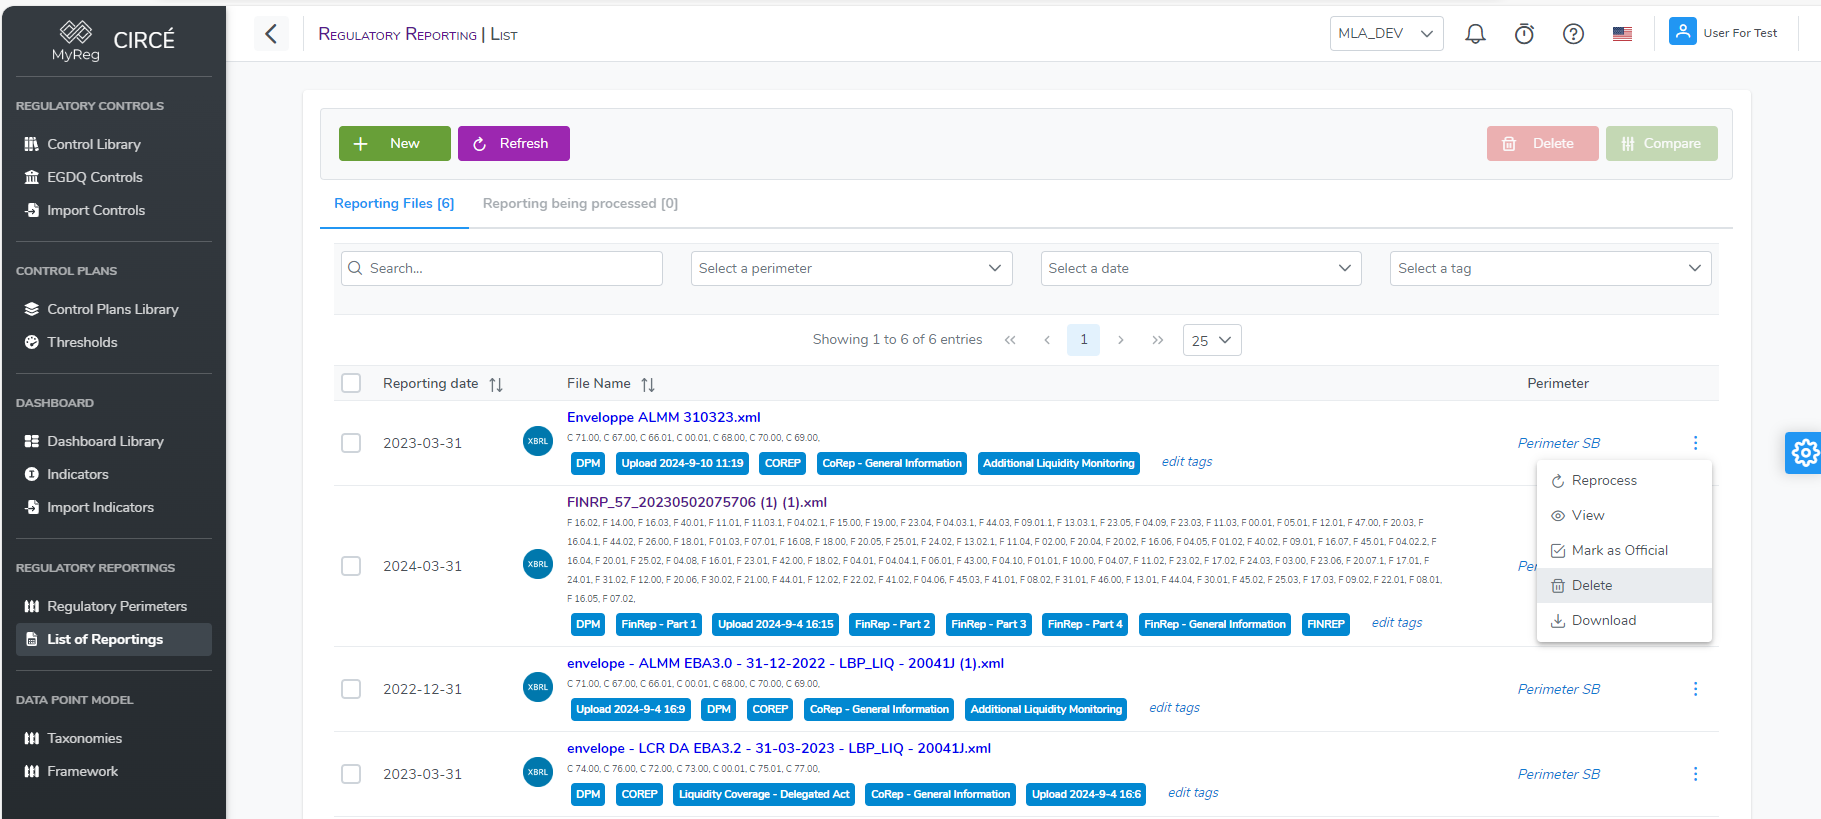1821x819 pixels.
Task: Check the 2024-03-31 FINRP row checkbox
Action: (351, 566)
